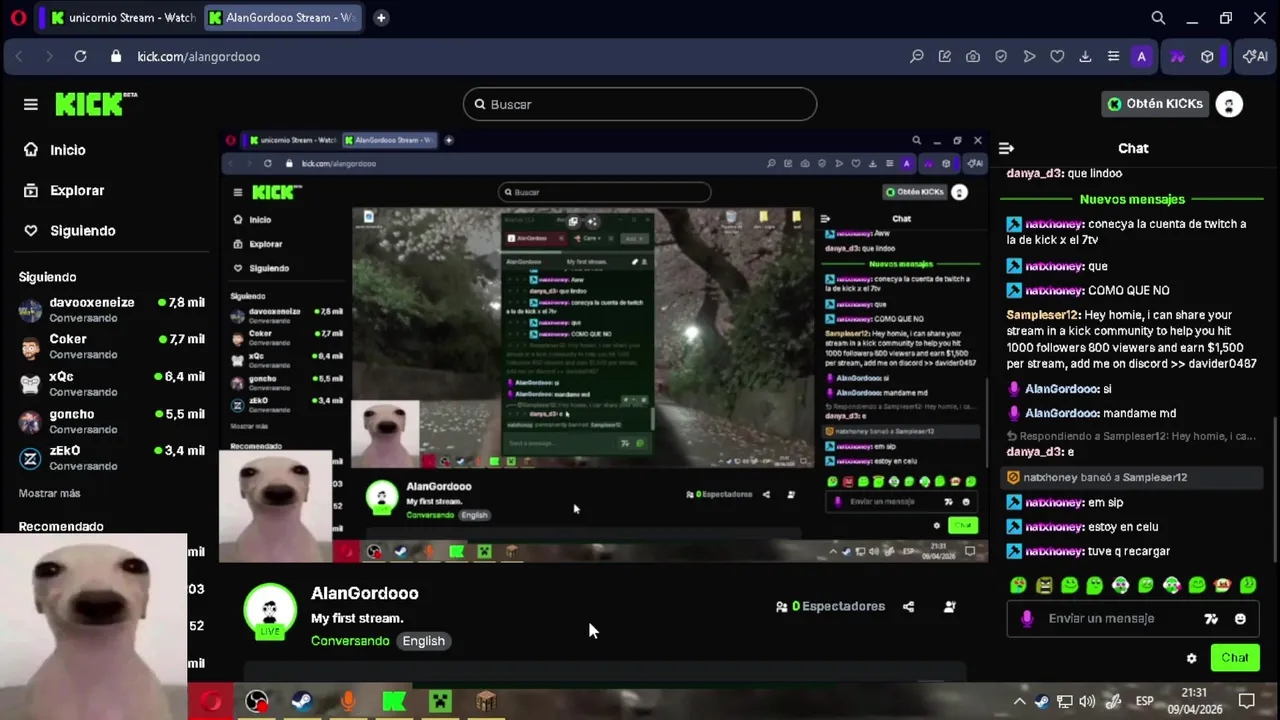The height and width of the screenshot is (720, 1280).
Task: Open 7TV emote picker in chat box
Action: (x=1211, y=619)
